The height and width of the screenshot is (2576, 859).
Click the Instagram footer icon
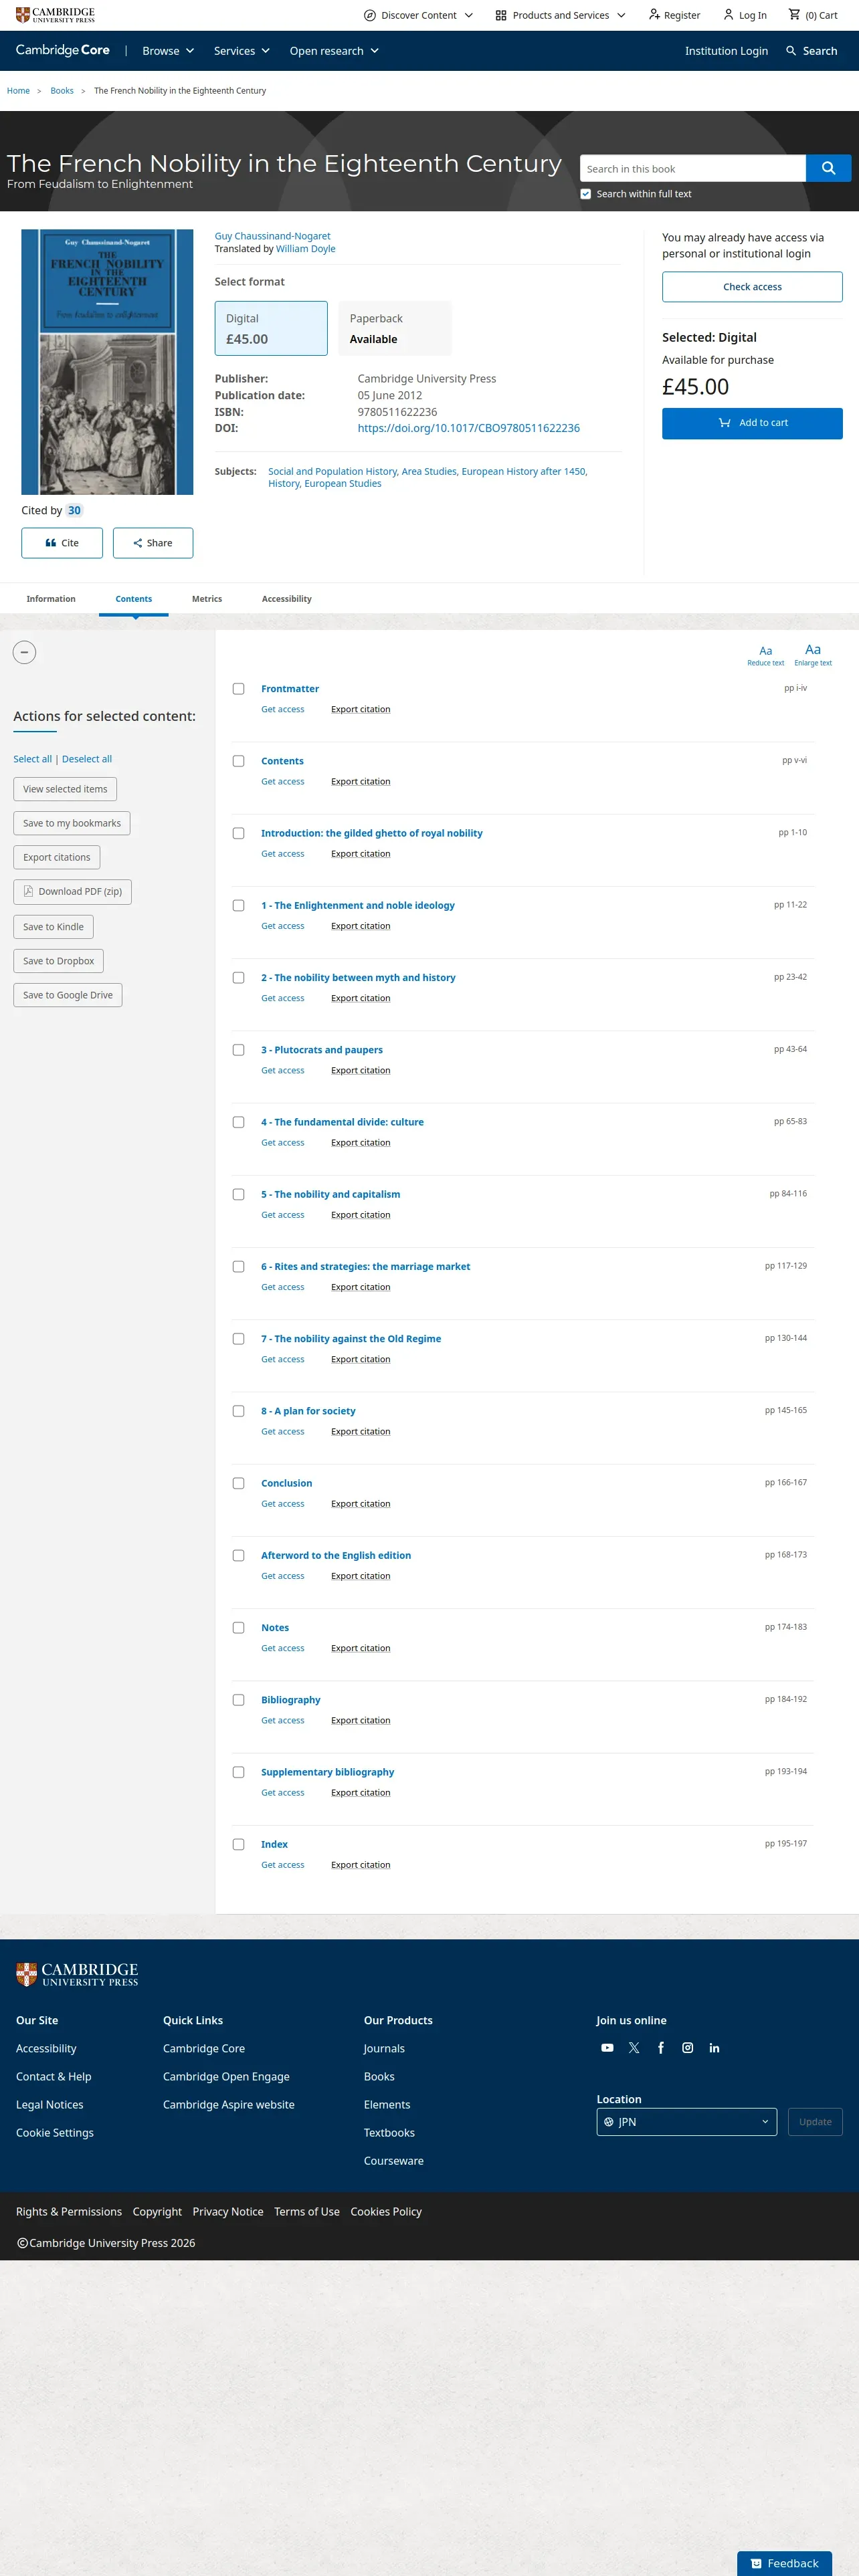pos(688,2047)
